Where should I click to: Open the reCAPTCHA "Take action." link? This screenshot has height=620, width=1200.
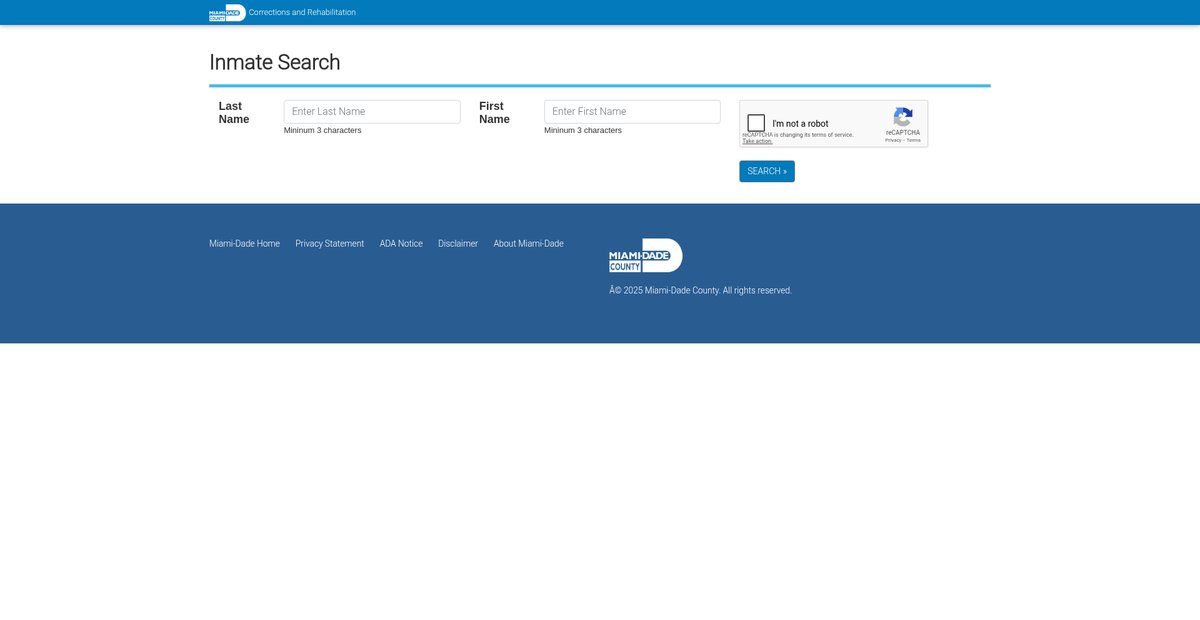point(757,141)
